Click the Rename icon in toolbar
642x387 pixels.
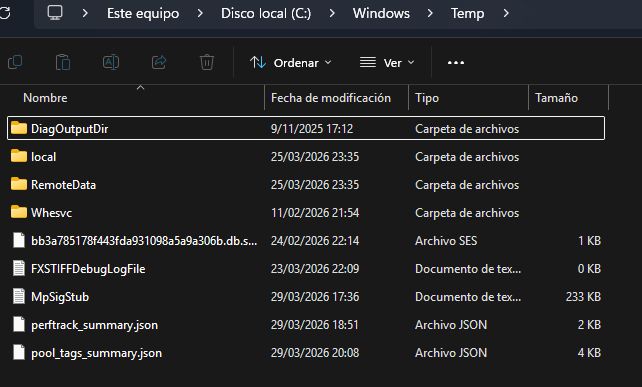click(111, 62)
